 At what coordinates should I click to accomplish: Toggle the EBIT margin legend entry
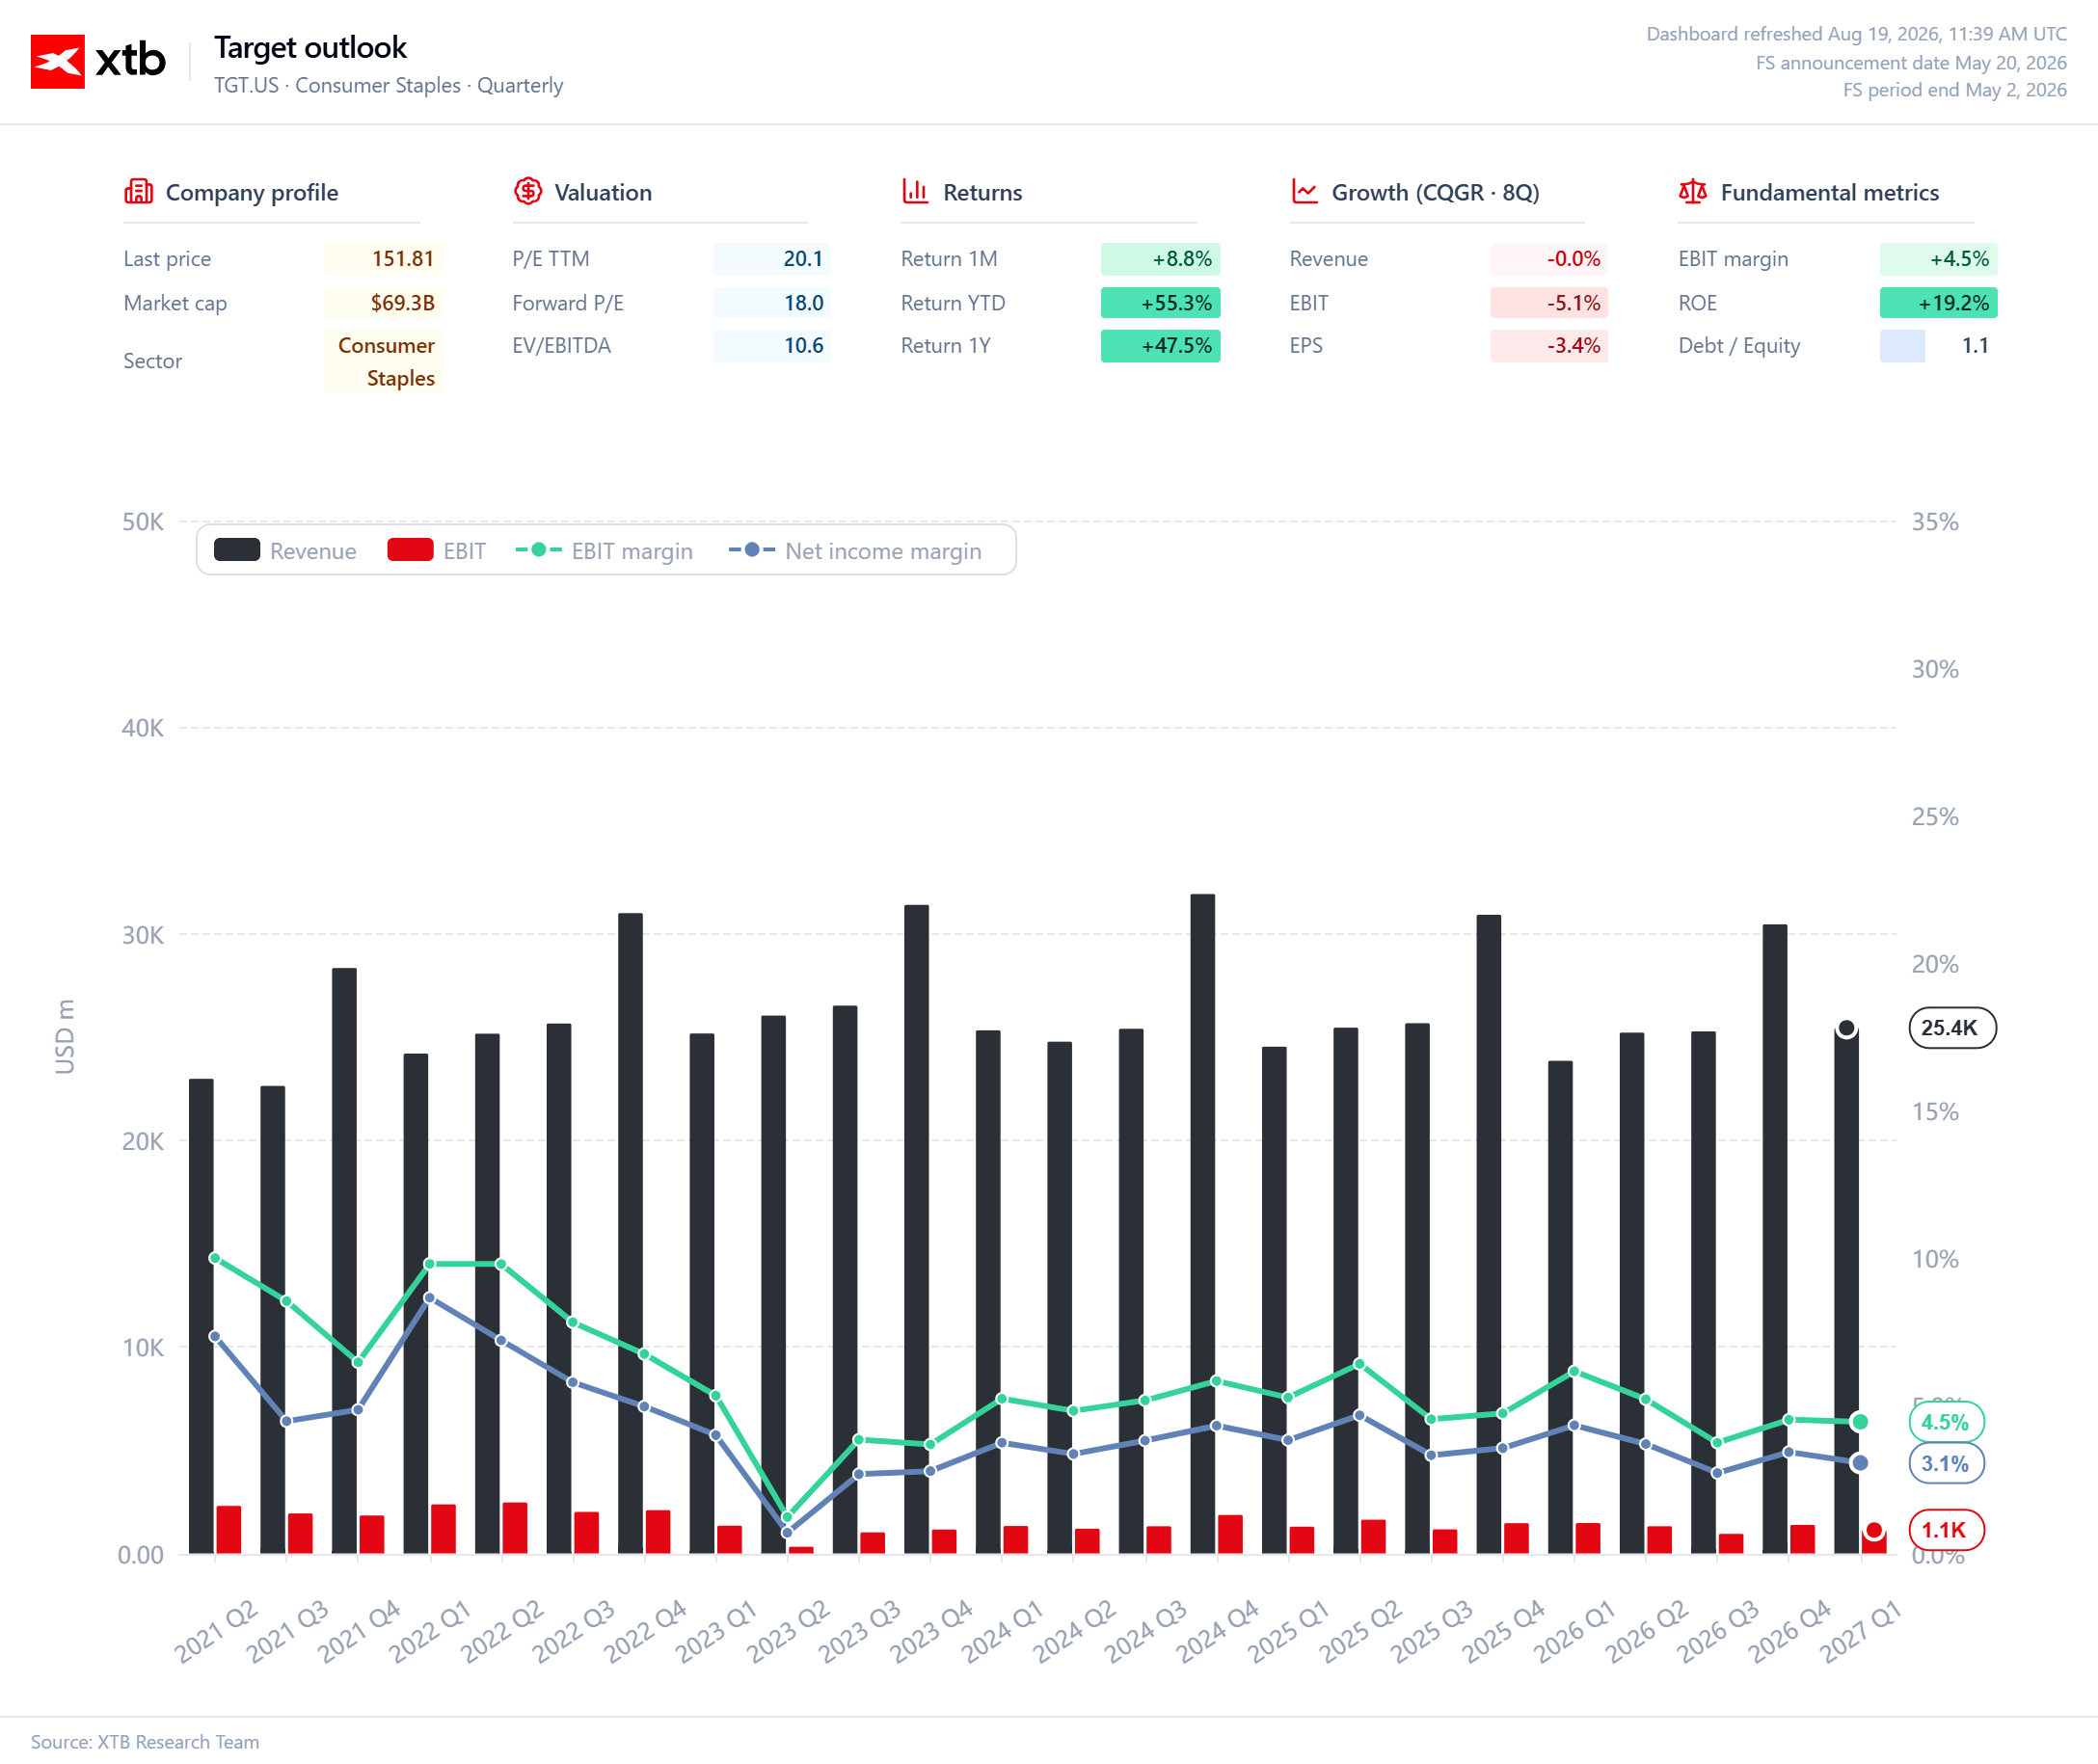click(x=604, y=550)
